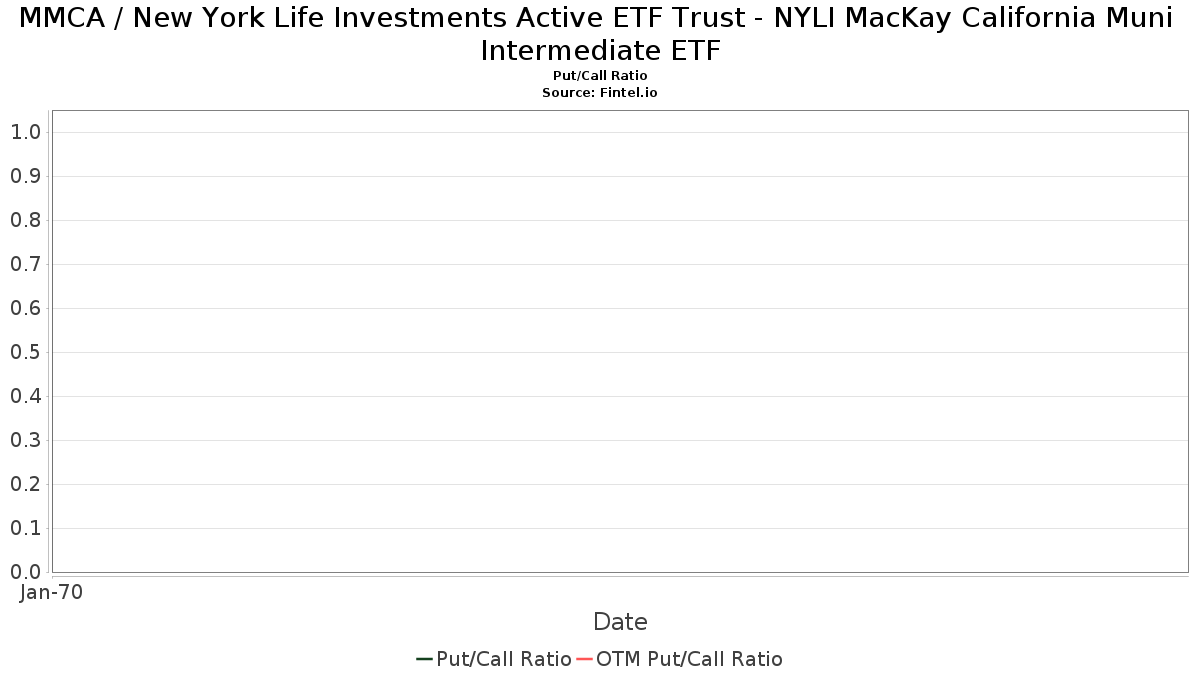Click the red OTM Put/Call Ratio line swatch
The width and height of the screenshot is (1200, 675).
pyautogui.click(x=585, y=659)
